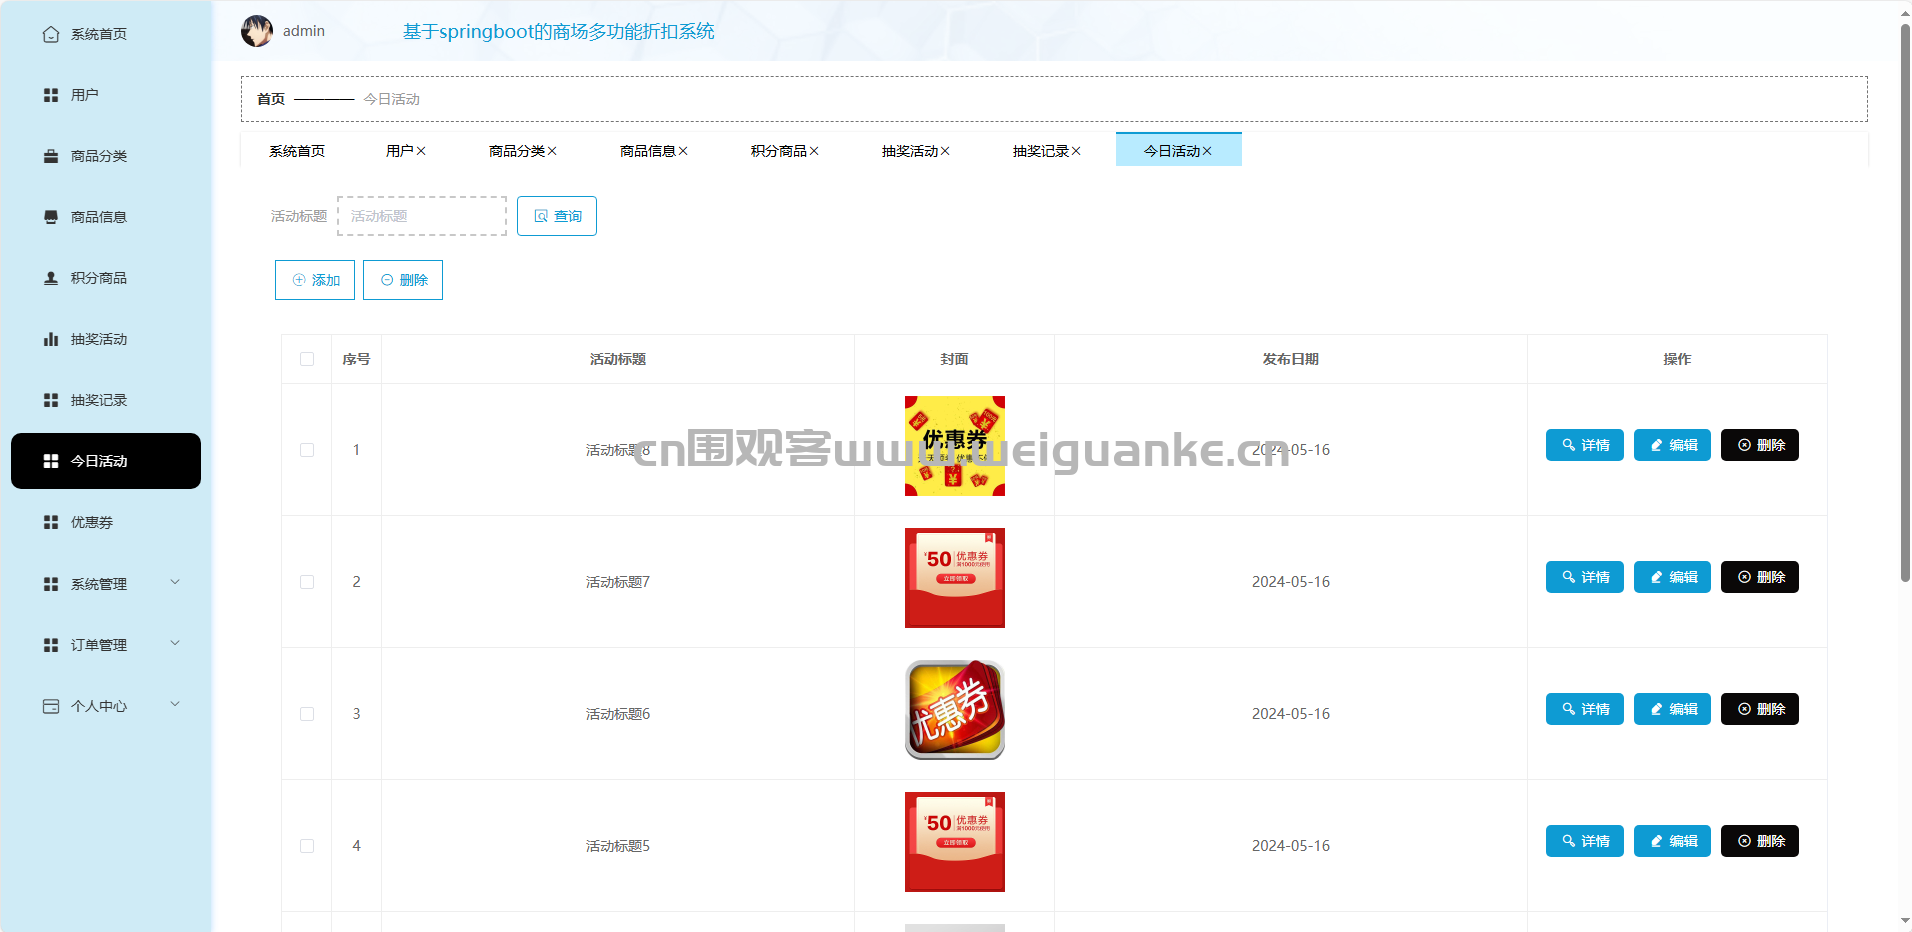Close the 抽奖记录 tab with its X
Screen dimensions: 1912x932
tap(1076, 151)
